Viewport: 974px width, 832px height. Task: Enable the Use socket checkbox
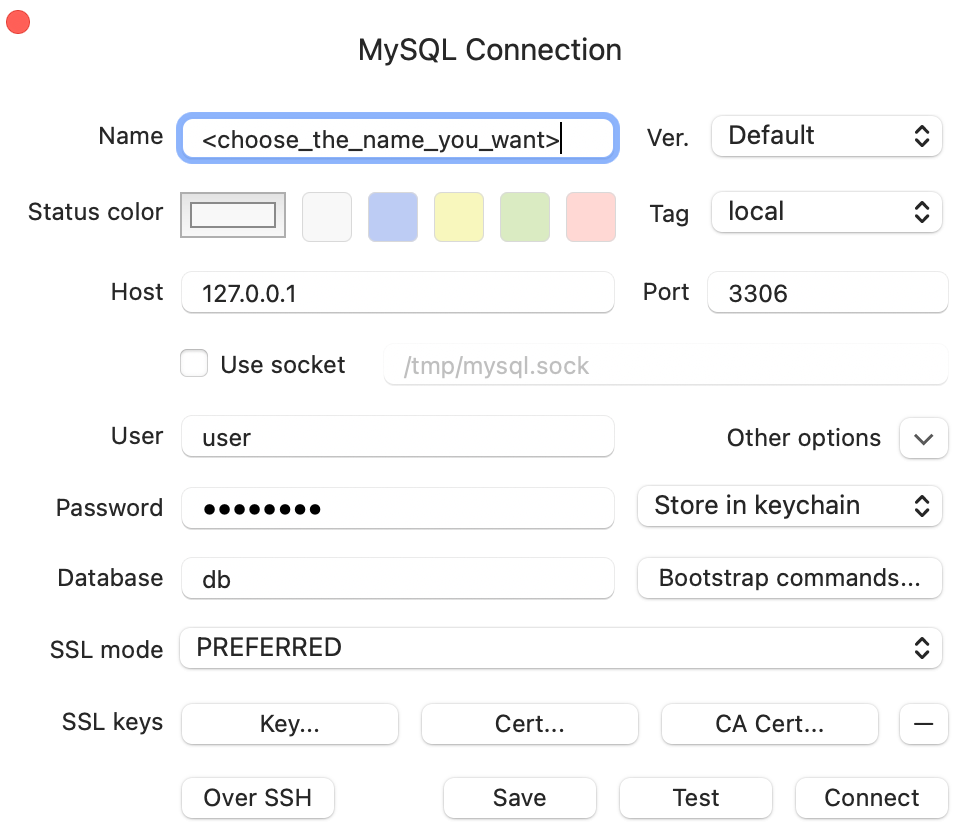[x=194, y=363]
